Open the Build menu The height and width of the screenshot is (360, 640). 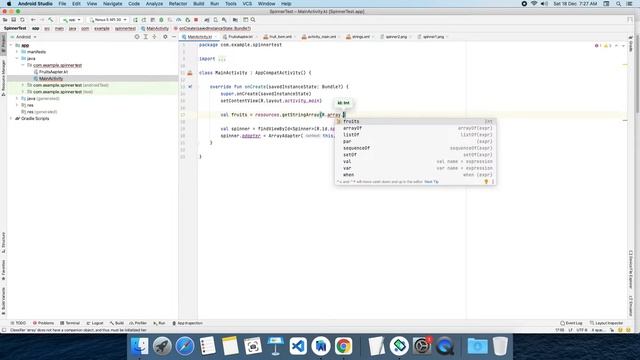pos(199,4)
